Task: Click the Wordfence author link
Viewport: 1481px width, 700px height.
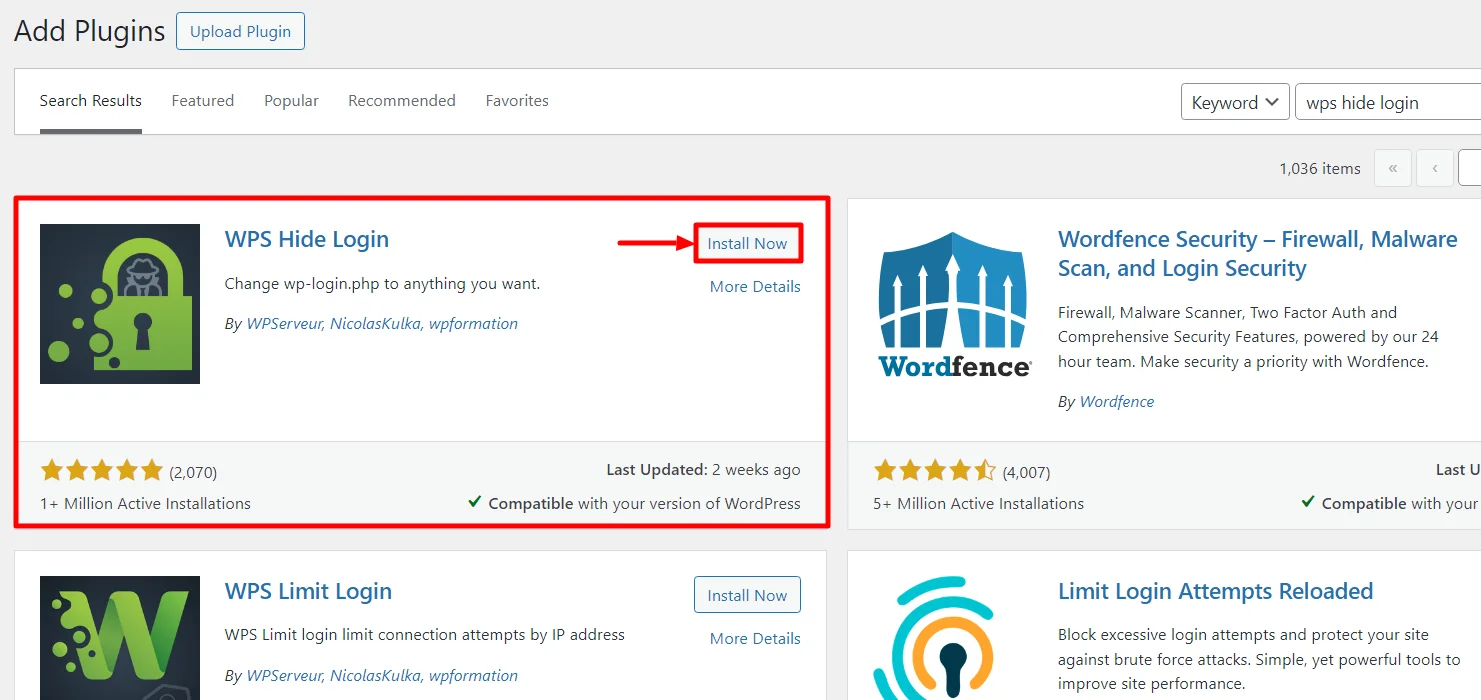Action: 1116,402
